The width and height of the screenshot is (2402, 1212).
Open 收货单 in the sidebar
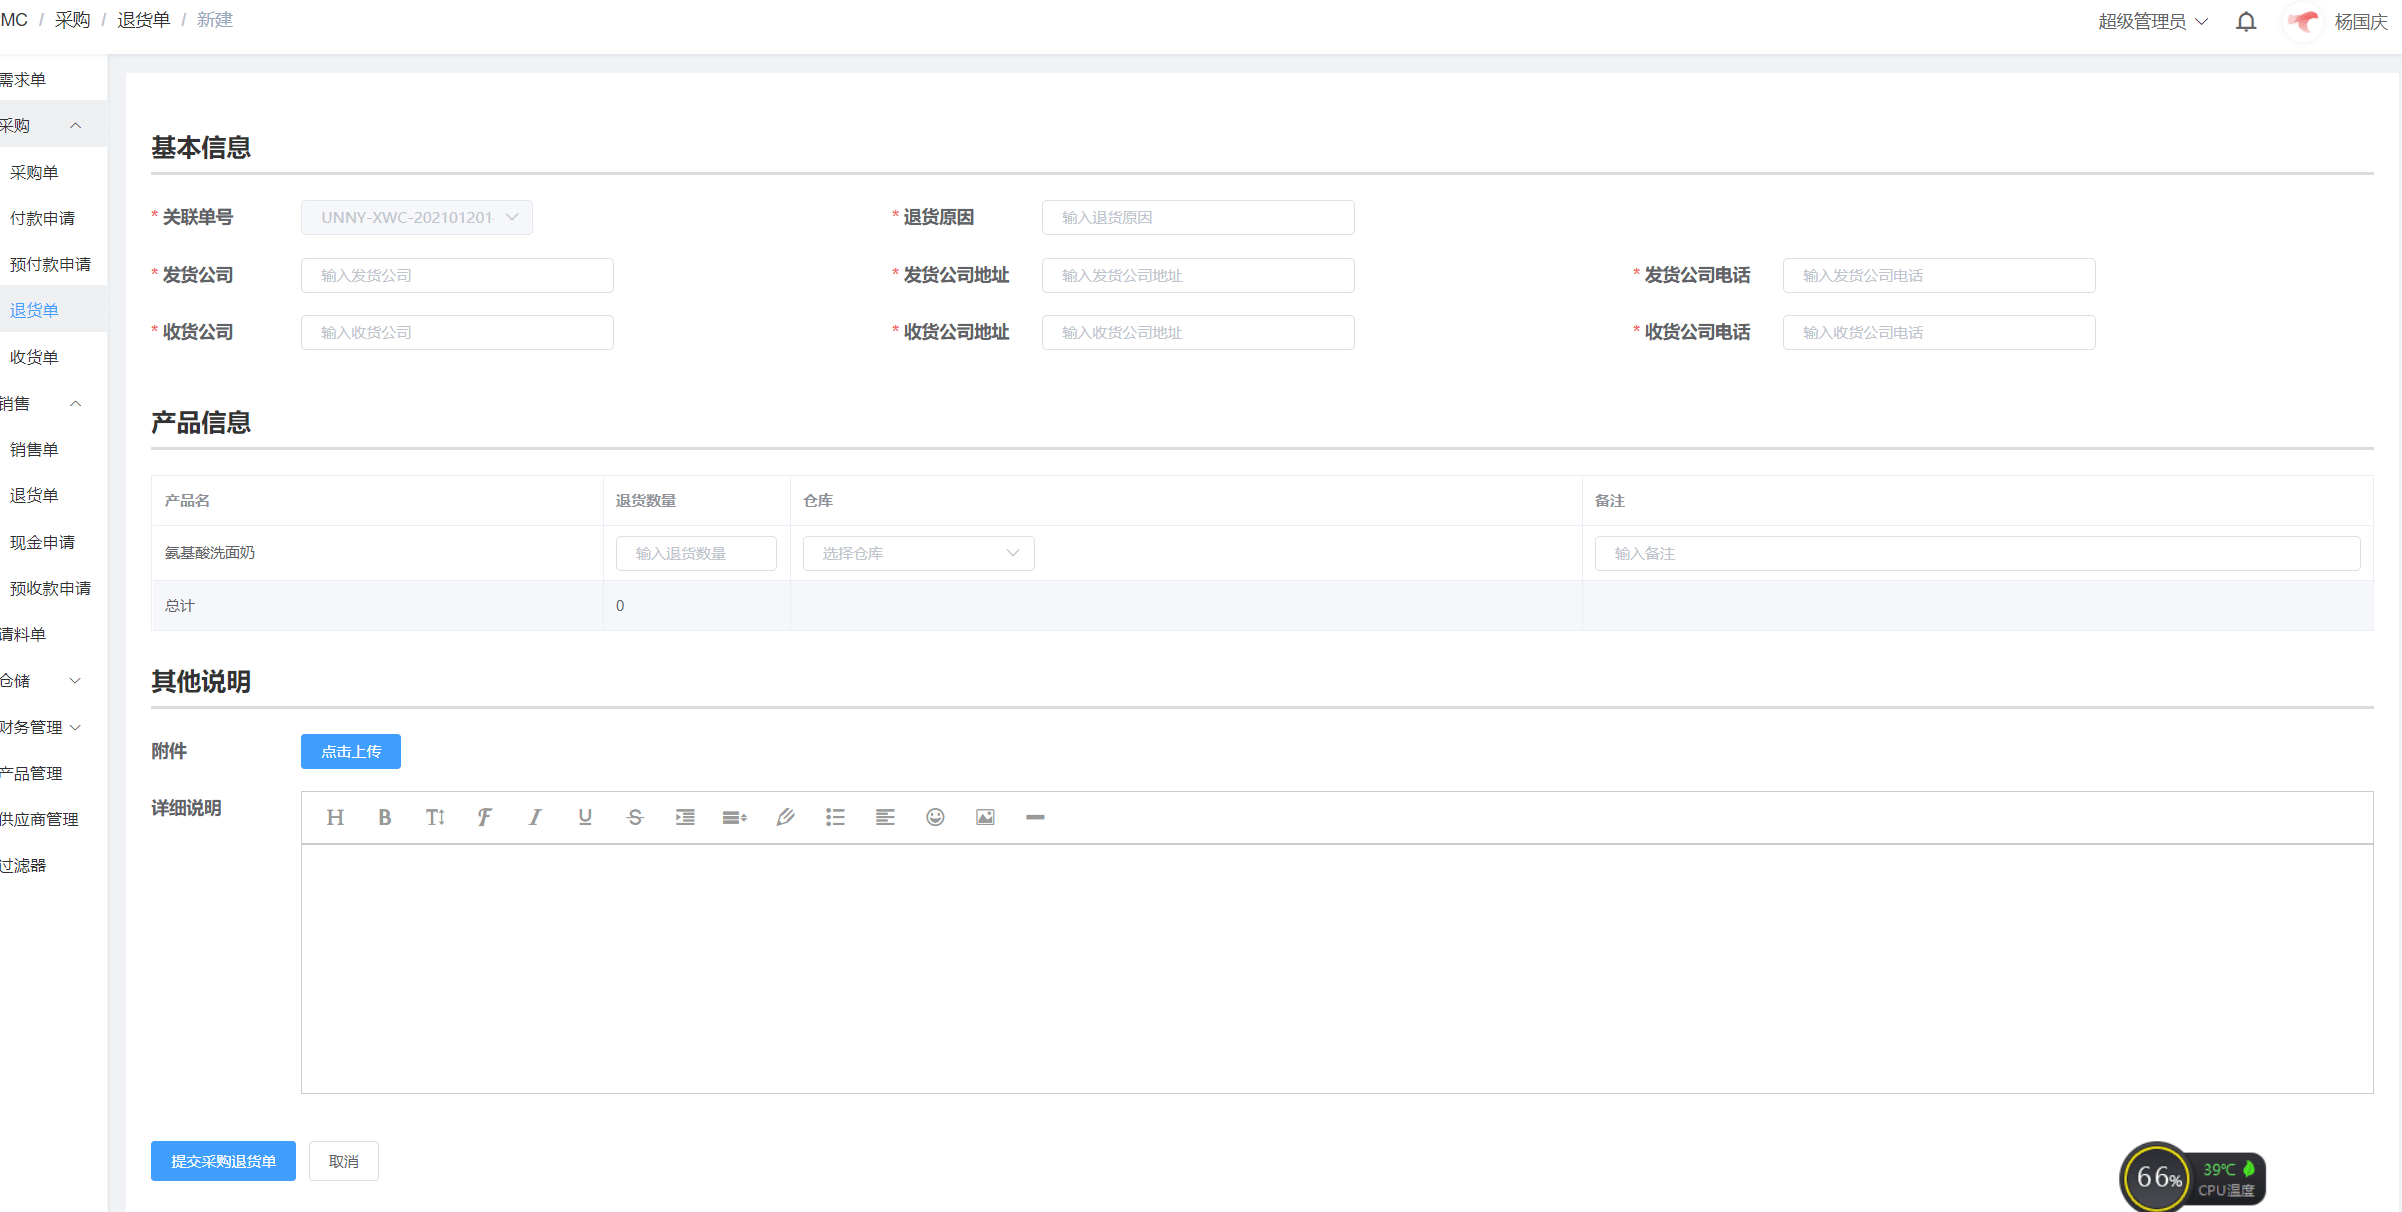pos(34,357)
